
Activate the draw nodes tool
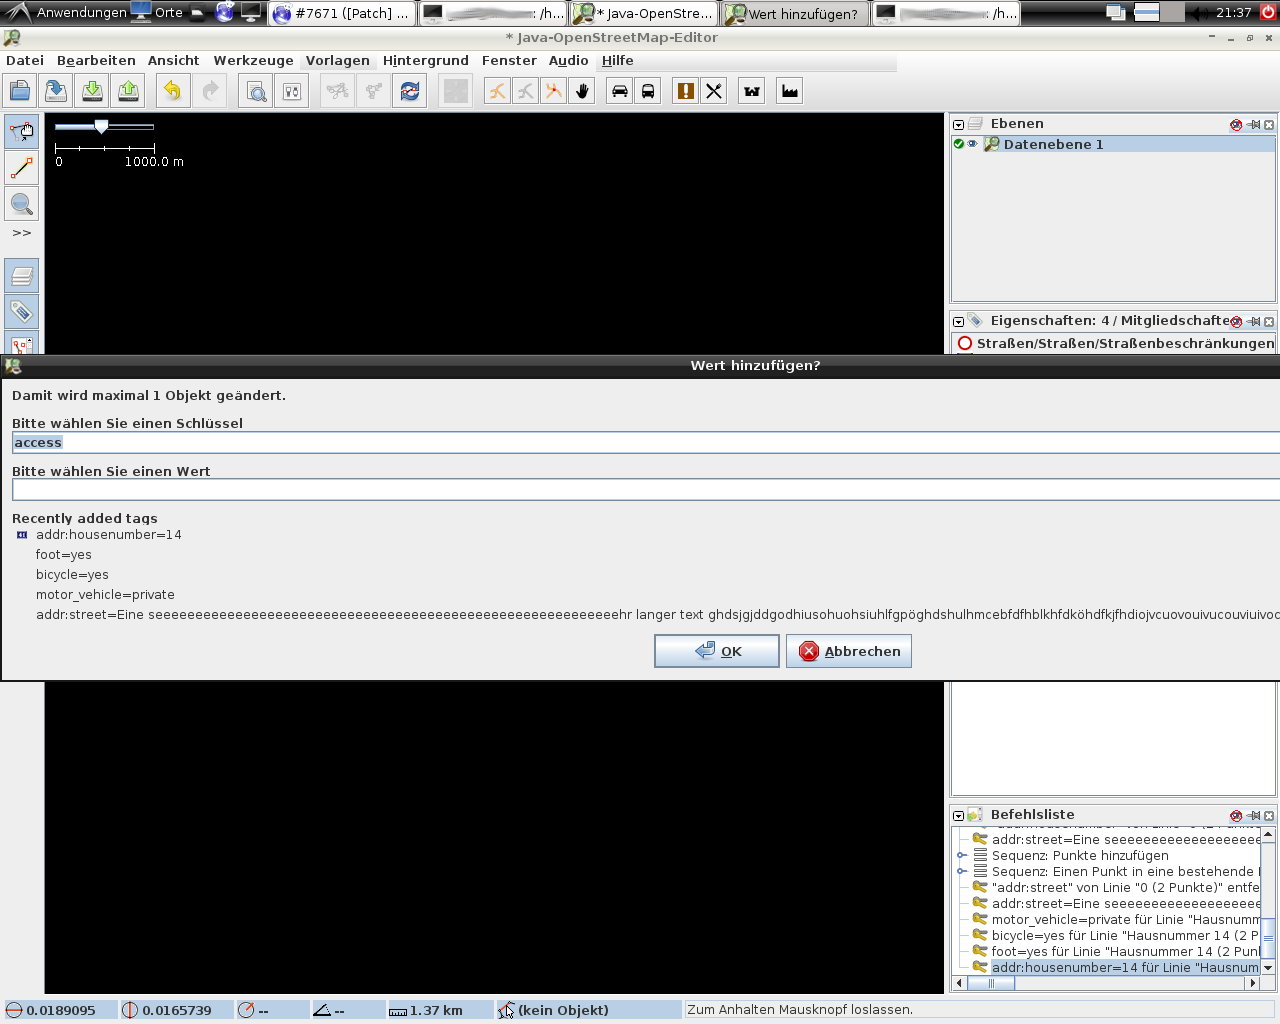(22, 167)
